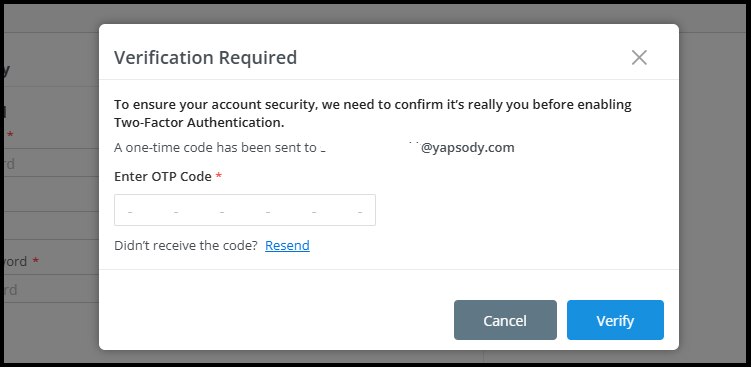Select the sixth OTP digit placeholder

pos(360,211)
